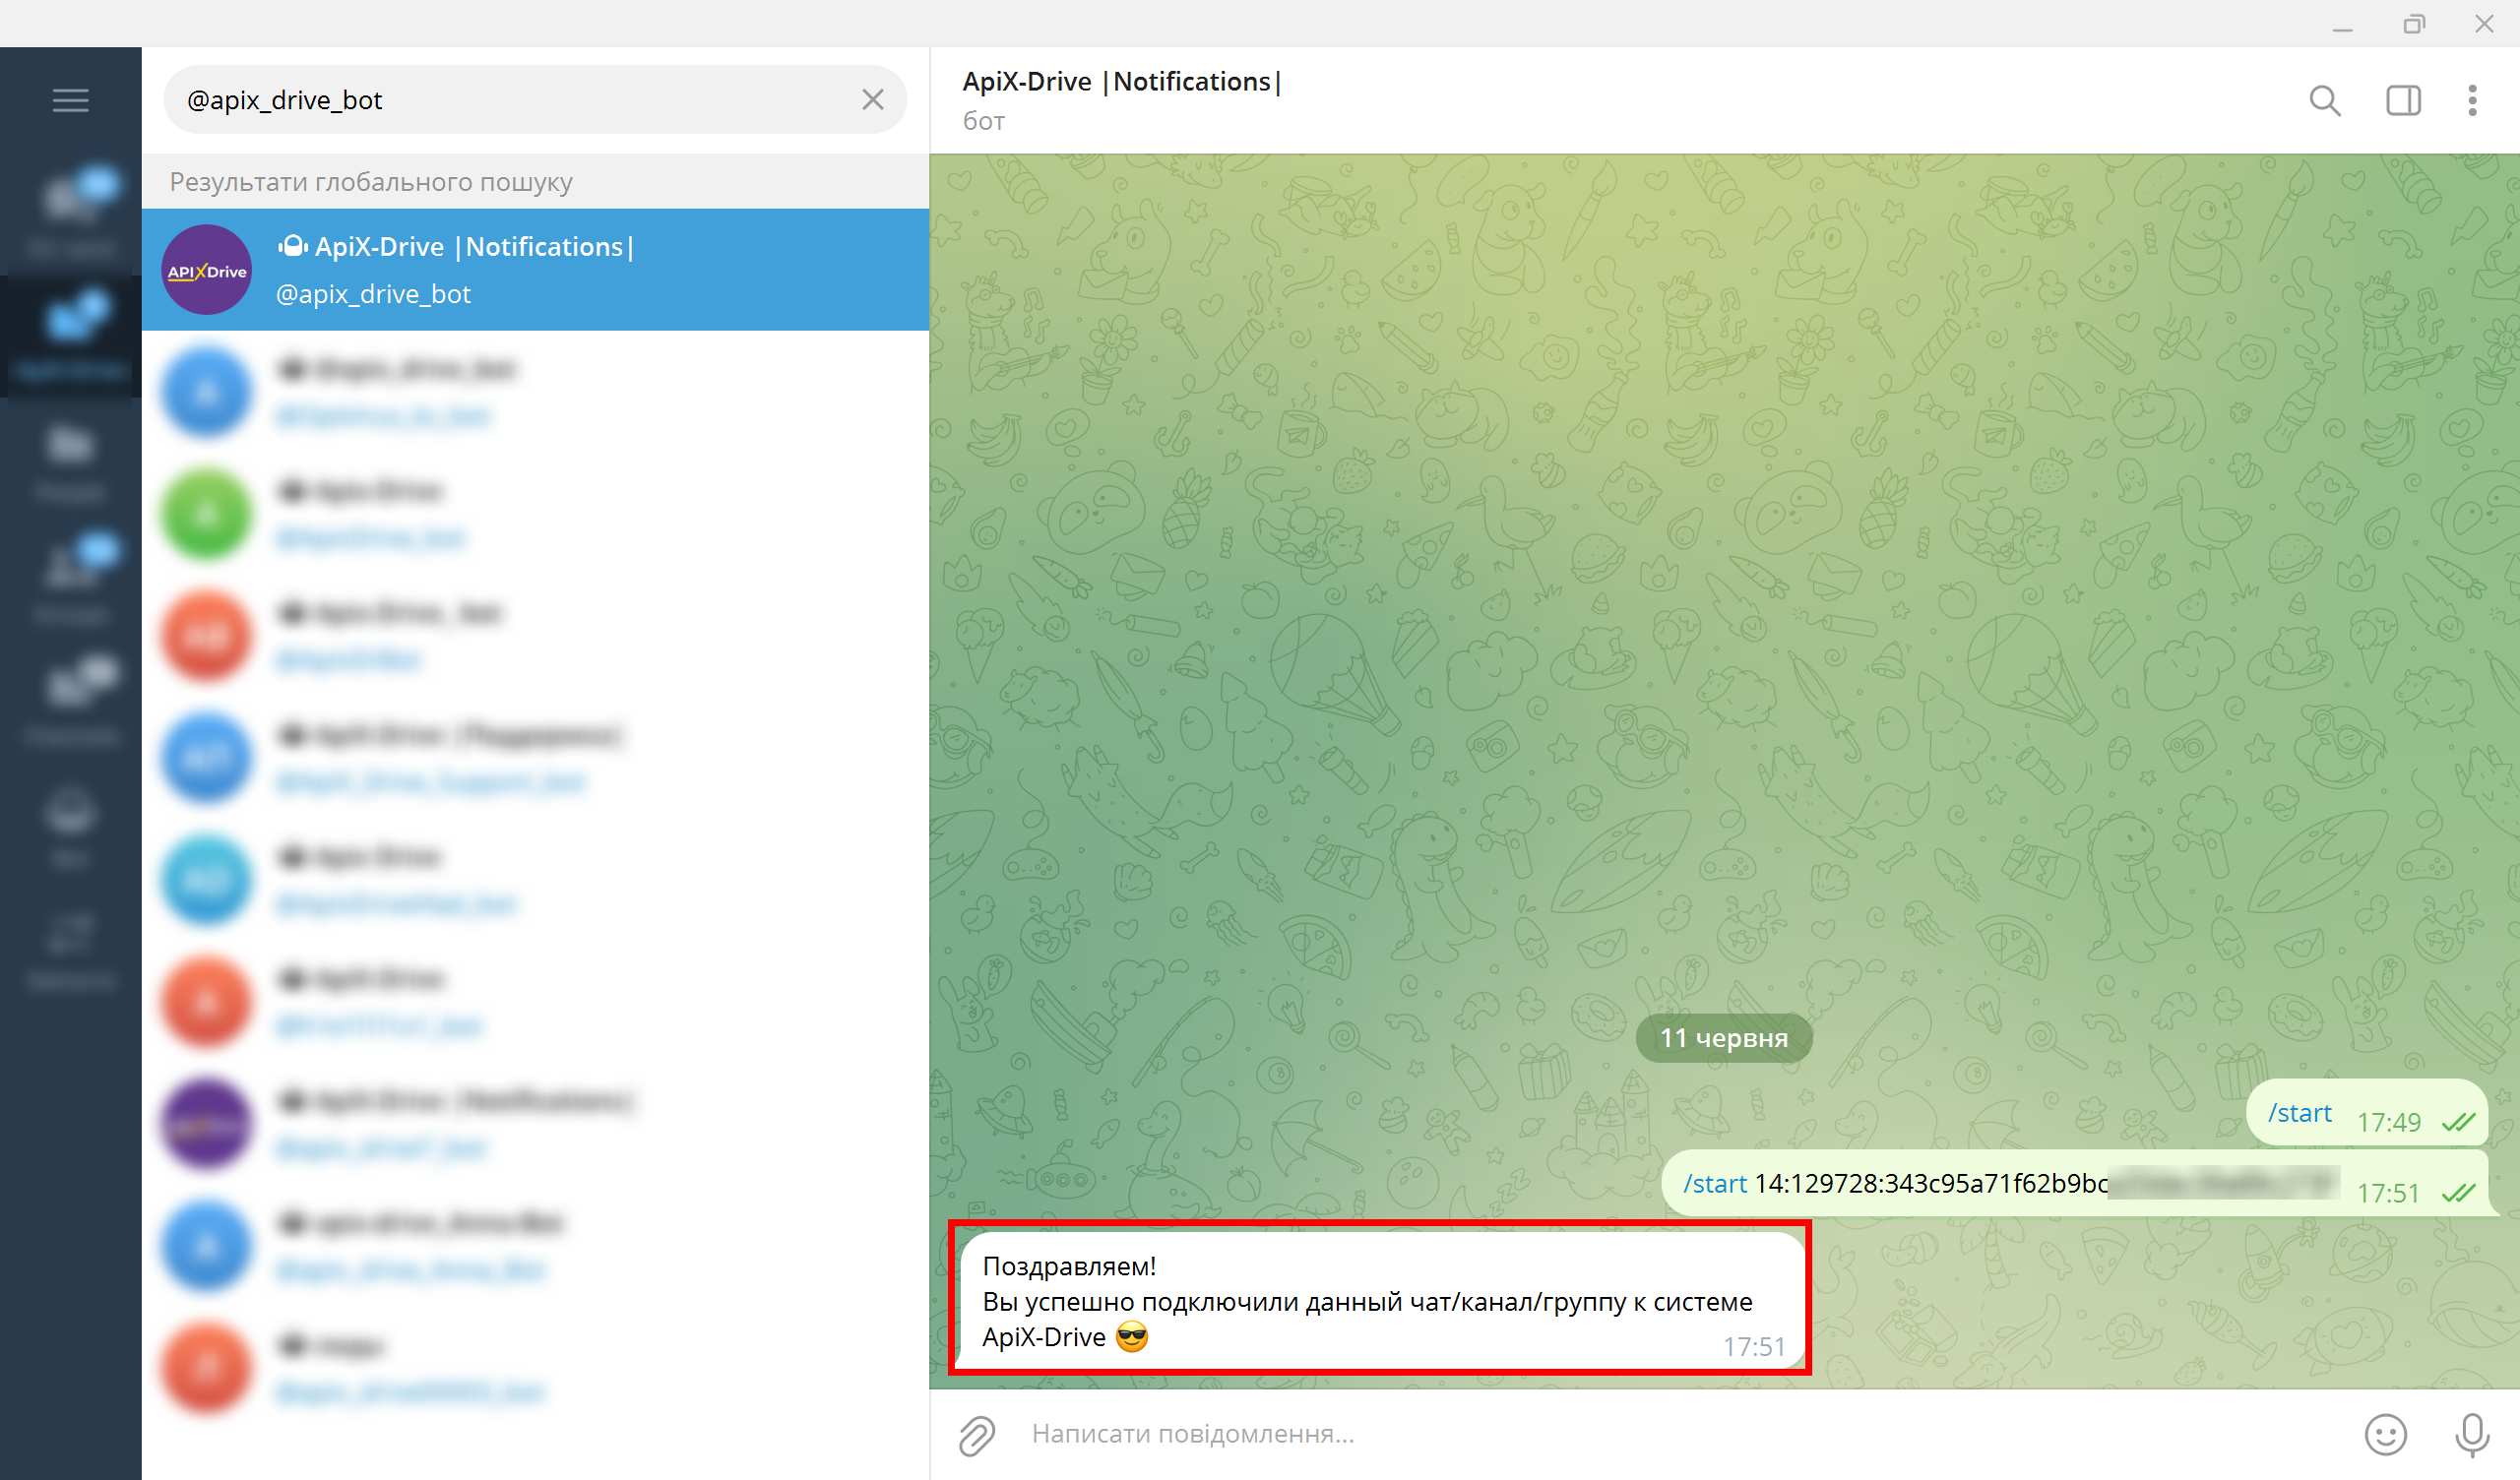Click @apix_drive_bot username in selected result

(x=373, y=294)
